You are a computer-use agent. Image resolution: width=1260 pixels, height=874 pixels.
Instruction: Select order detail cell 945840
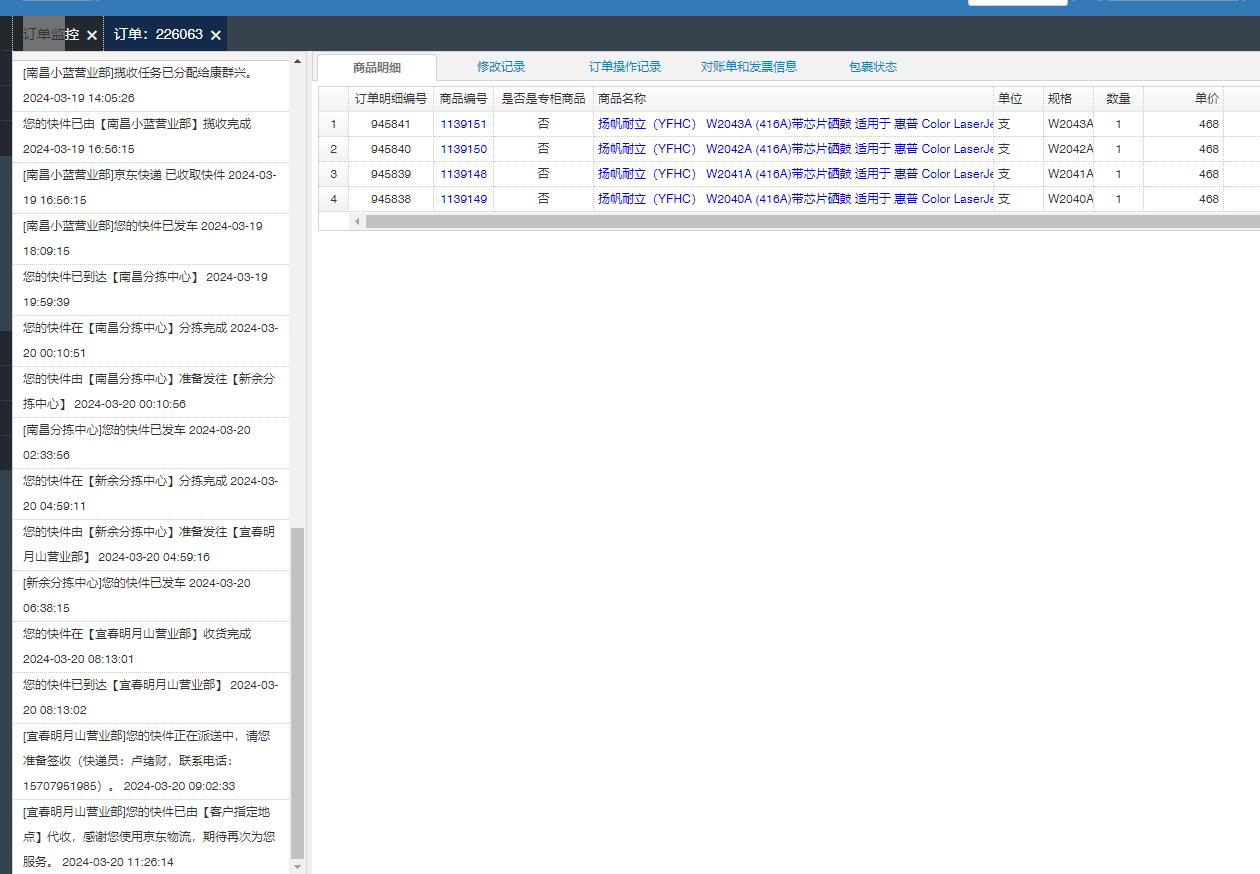click(x=391, y=149)
